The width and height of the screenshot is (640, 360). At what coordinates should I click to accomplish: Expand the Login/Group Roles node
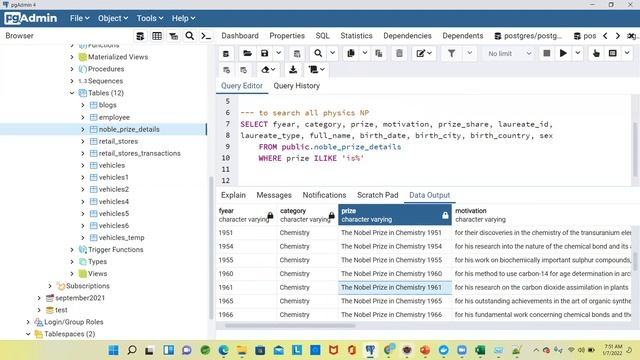[x=28, y=322]
